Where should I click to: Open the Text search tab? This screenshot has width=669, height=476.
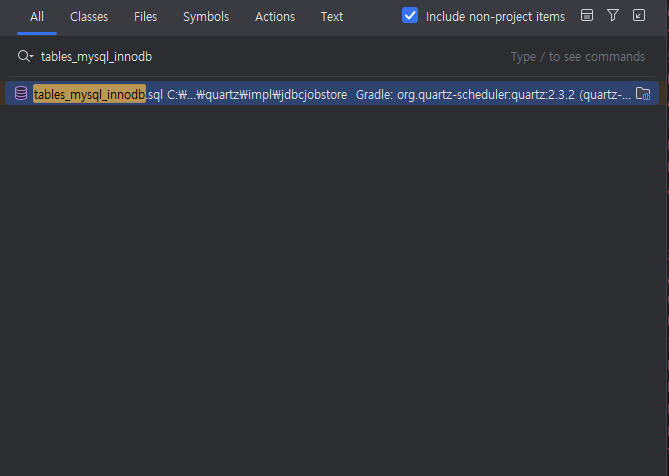click(332, 17)
